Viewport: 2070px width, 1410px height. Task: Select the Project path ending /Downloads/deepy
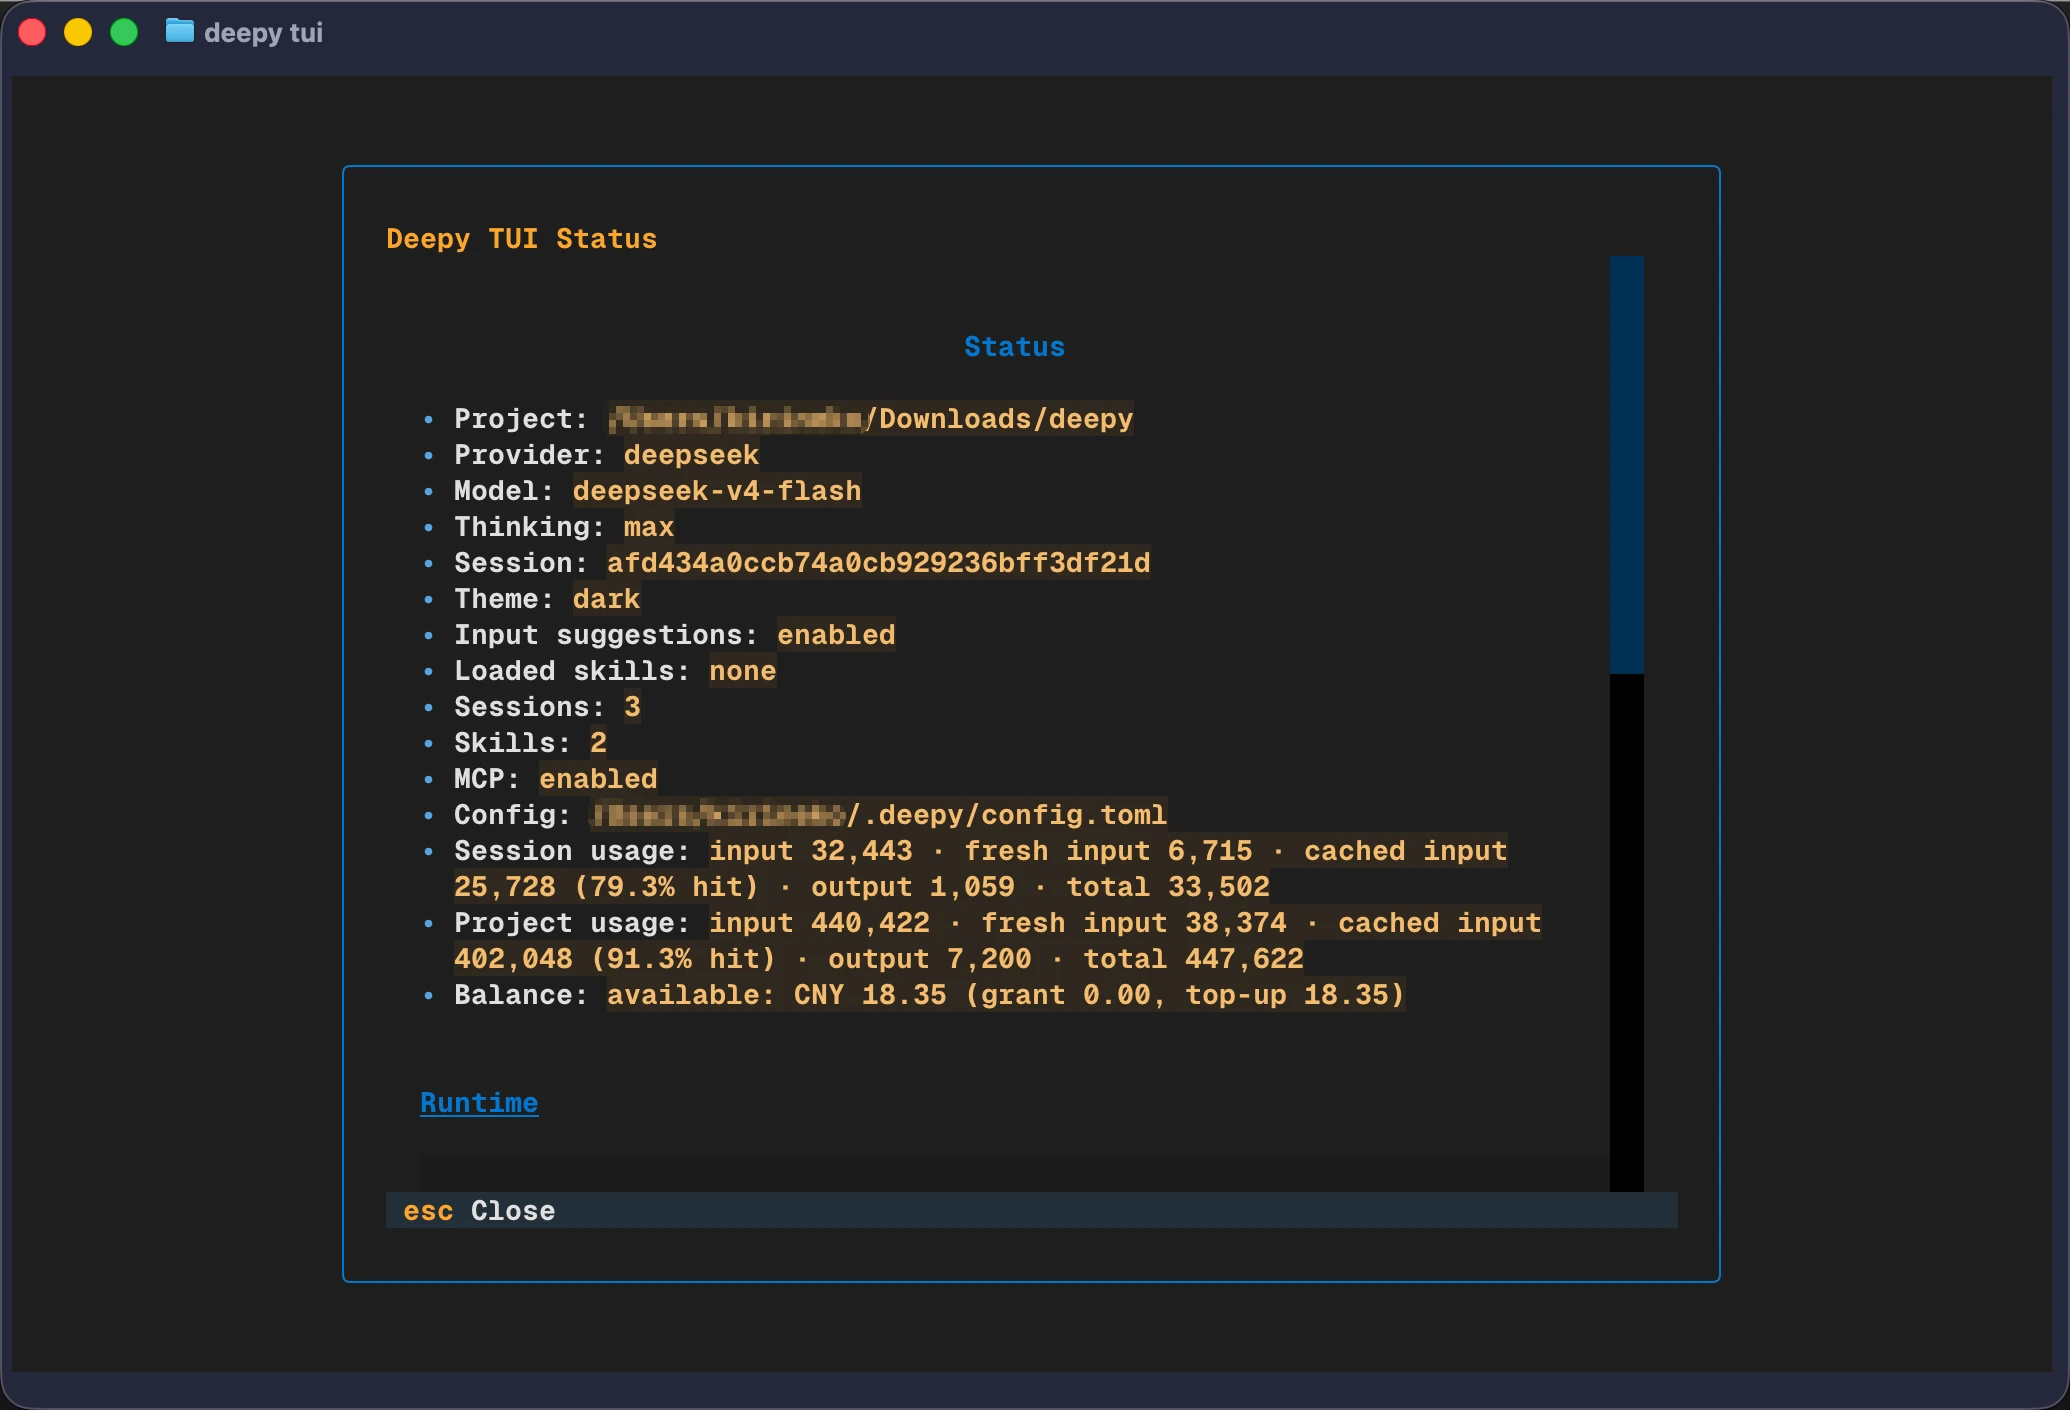(x=870, y=418)
